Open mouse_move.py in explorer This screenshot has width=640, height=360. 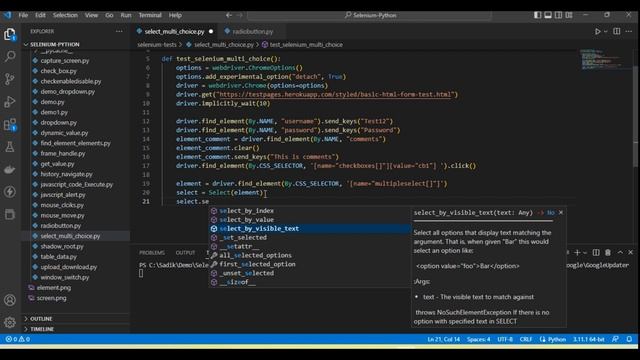click(x=62, y=216)
